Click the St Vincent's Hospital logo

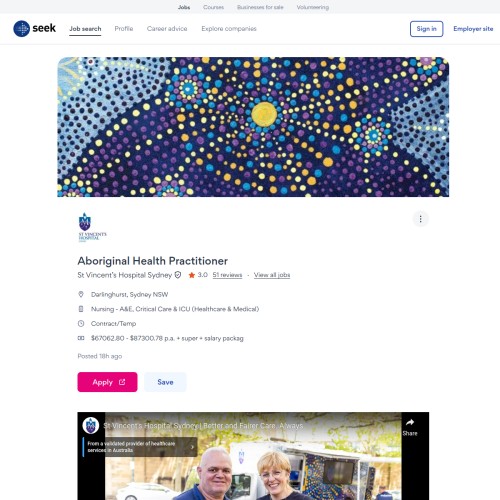92,227
